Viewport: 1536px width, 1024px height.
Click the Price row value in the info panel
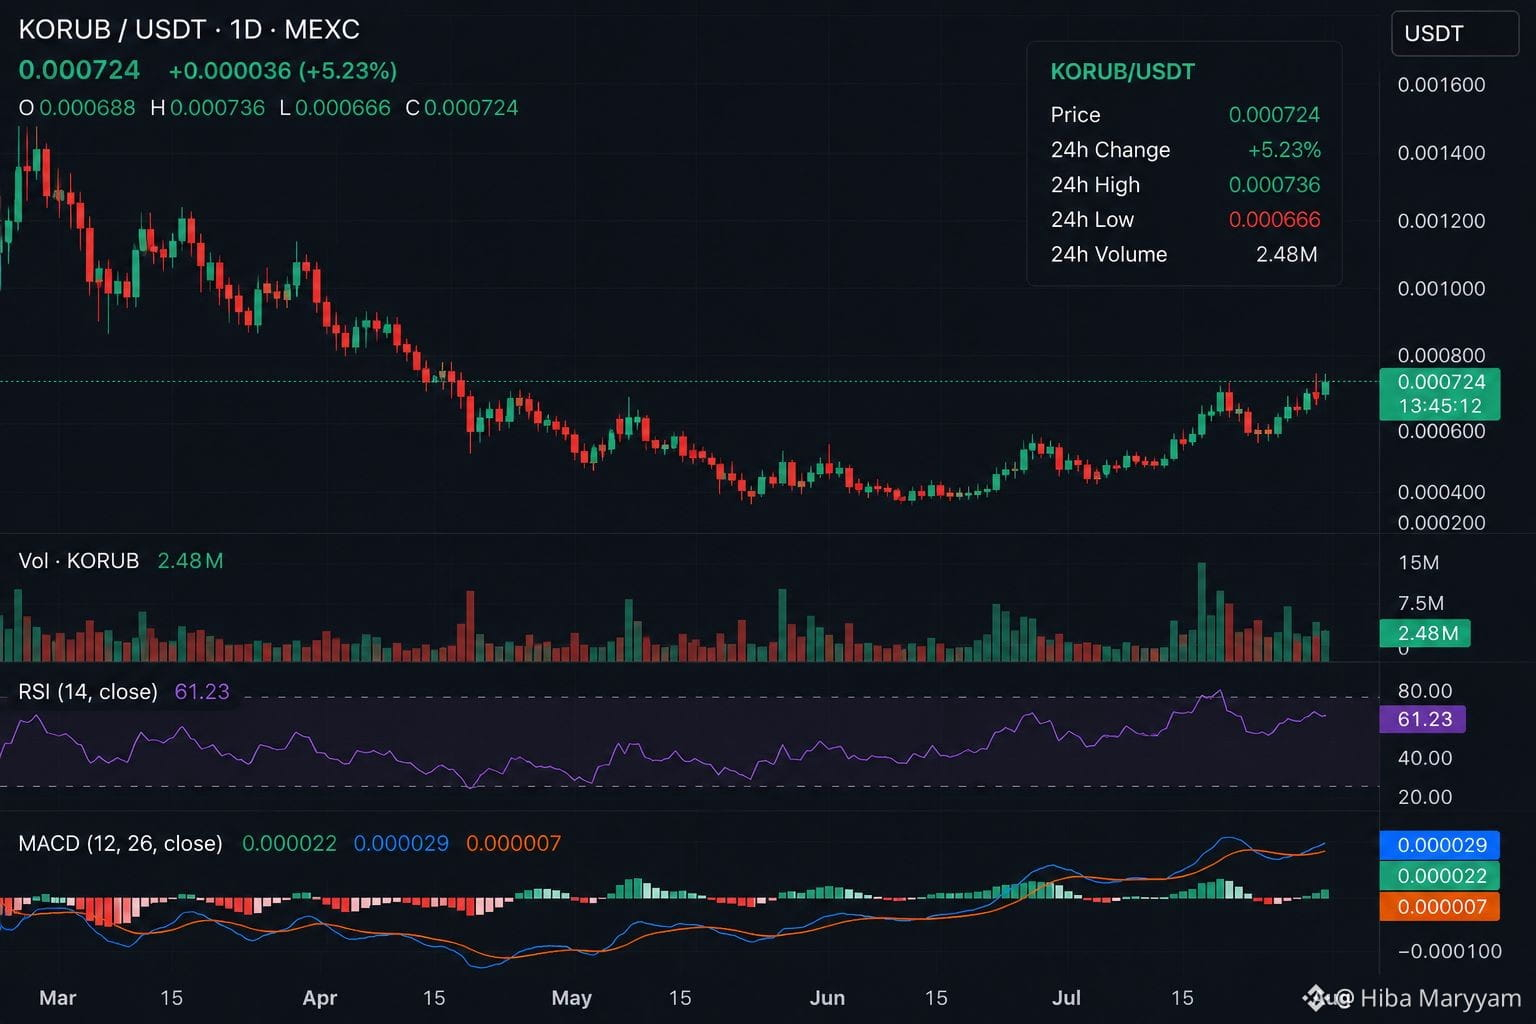tap(1274, 115)
